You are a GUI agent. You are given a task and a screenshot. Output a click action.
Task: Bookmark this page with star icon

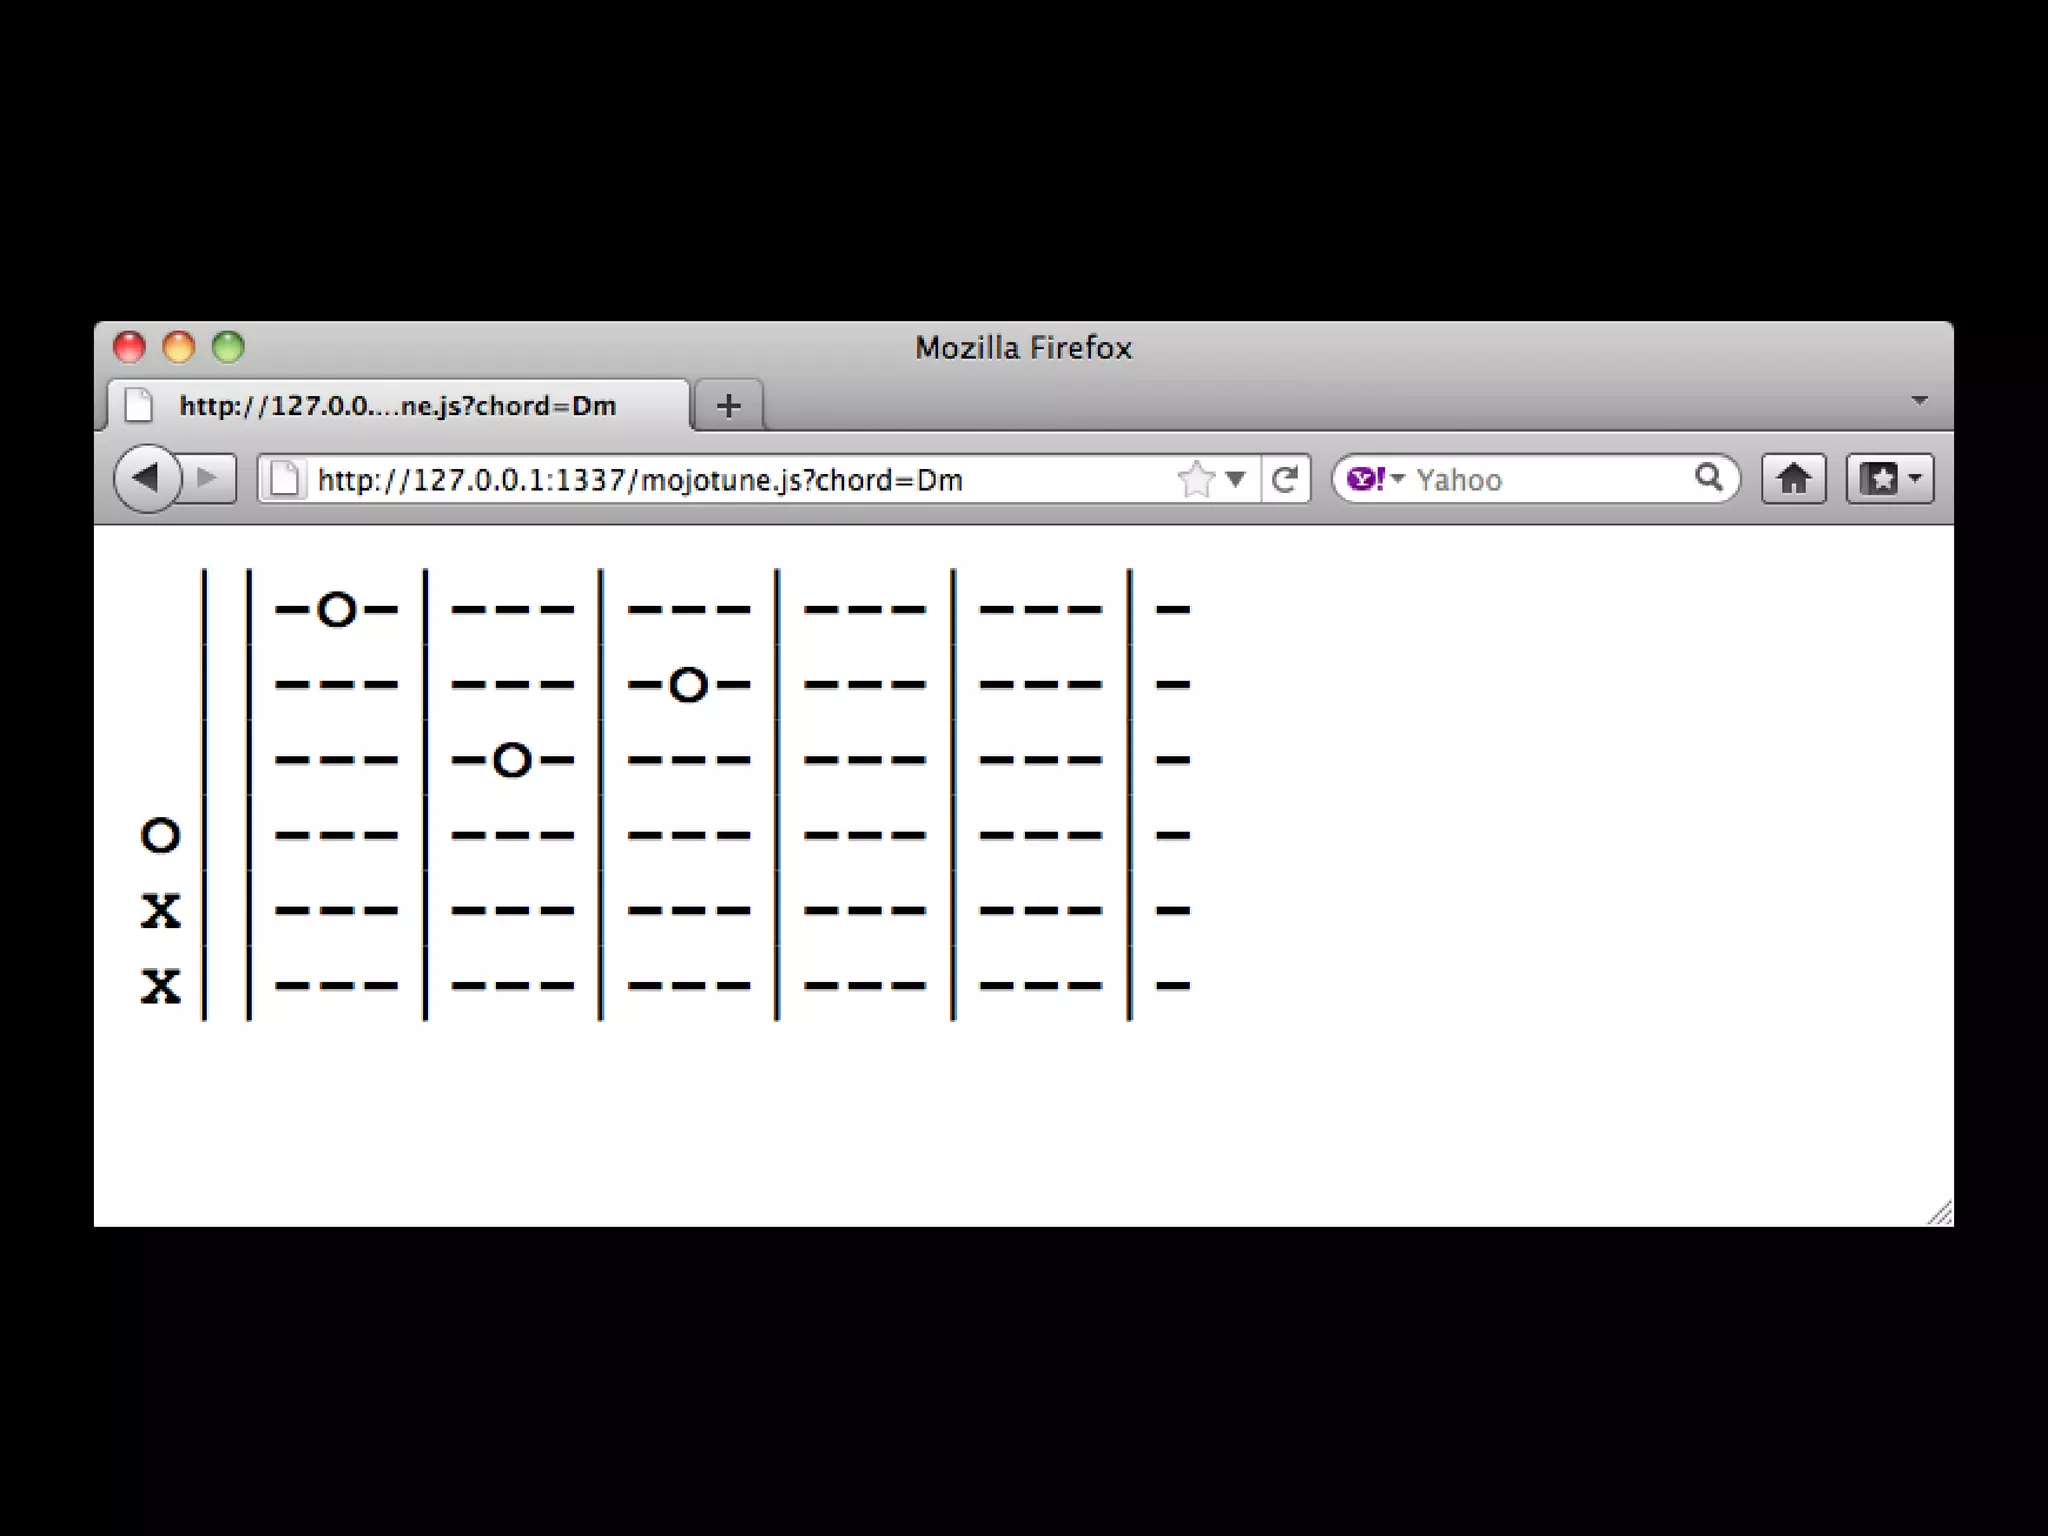tap(1196, 480)
